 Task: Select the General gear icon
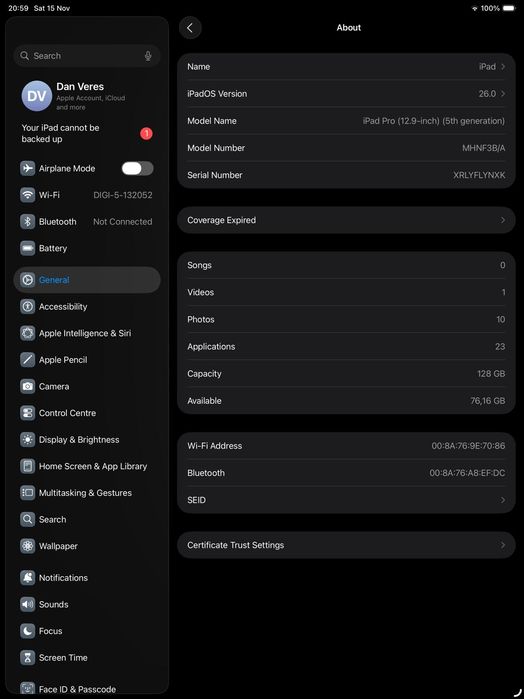[28, 280]
